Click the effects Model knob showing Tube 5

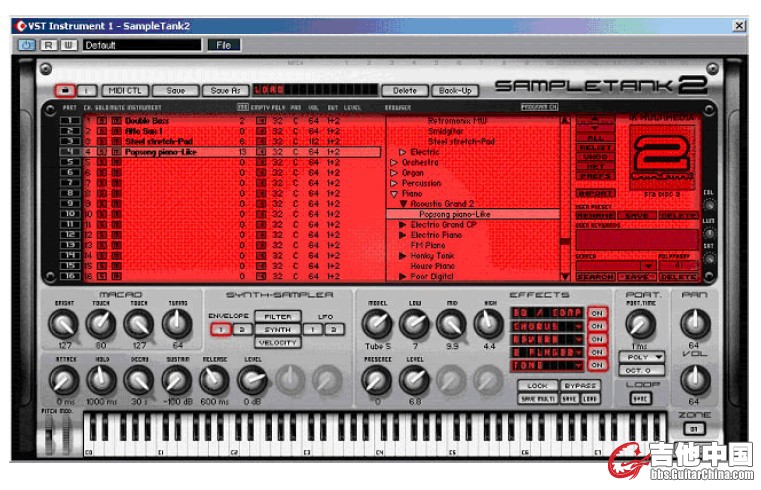click(x=377, y=324)
